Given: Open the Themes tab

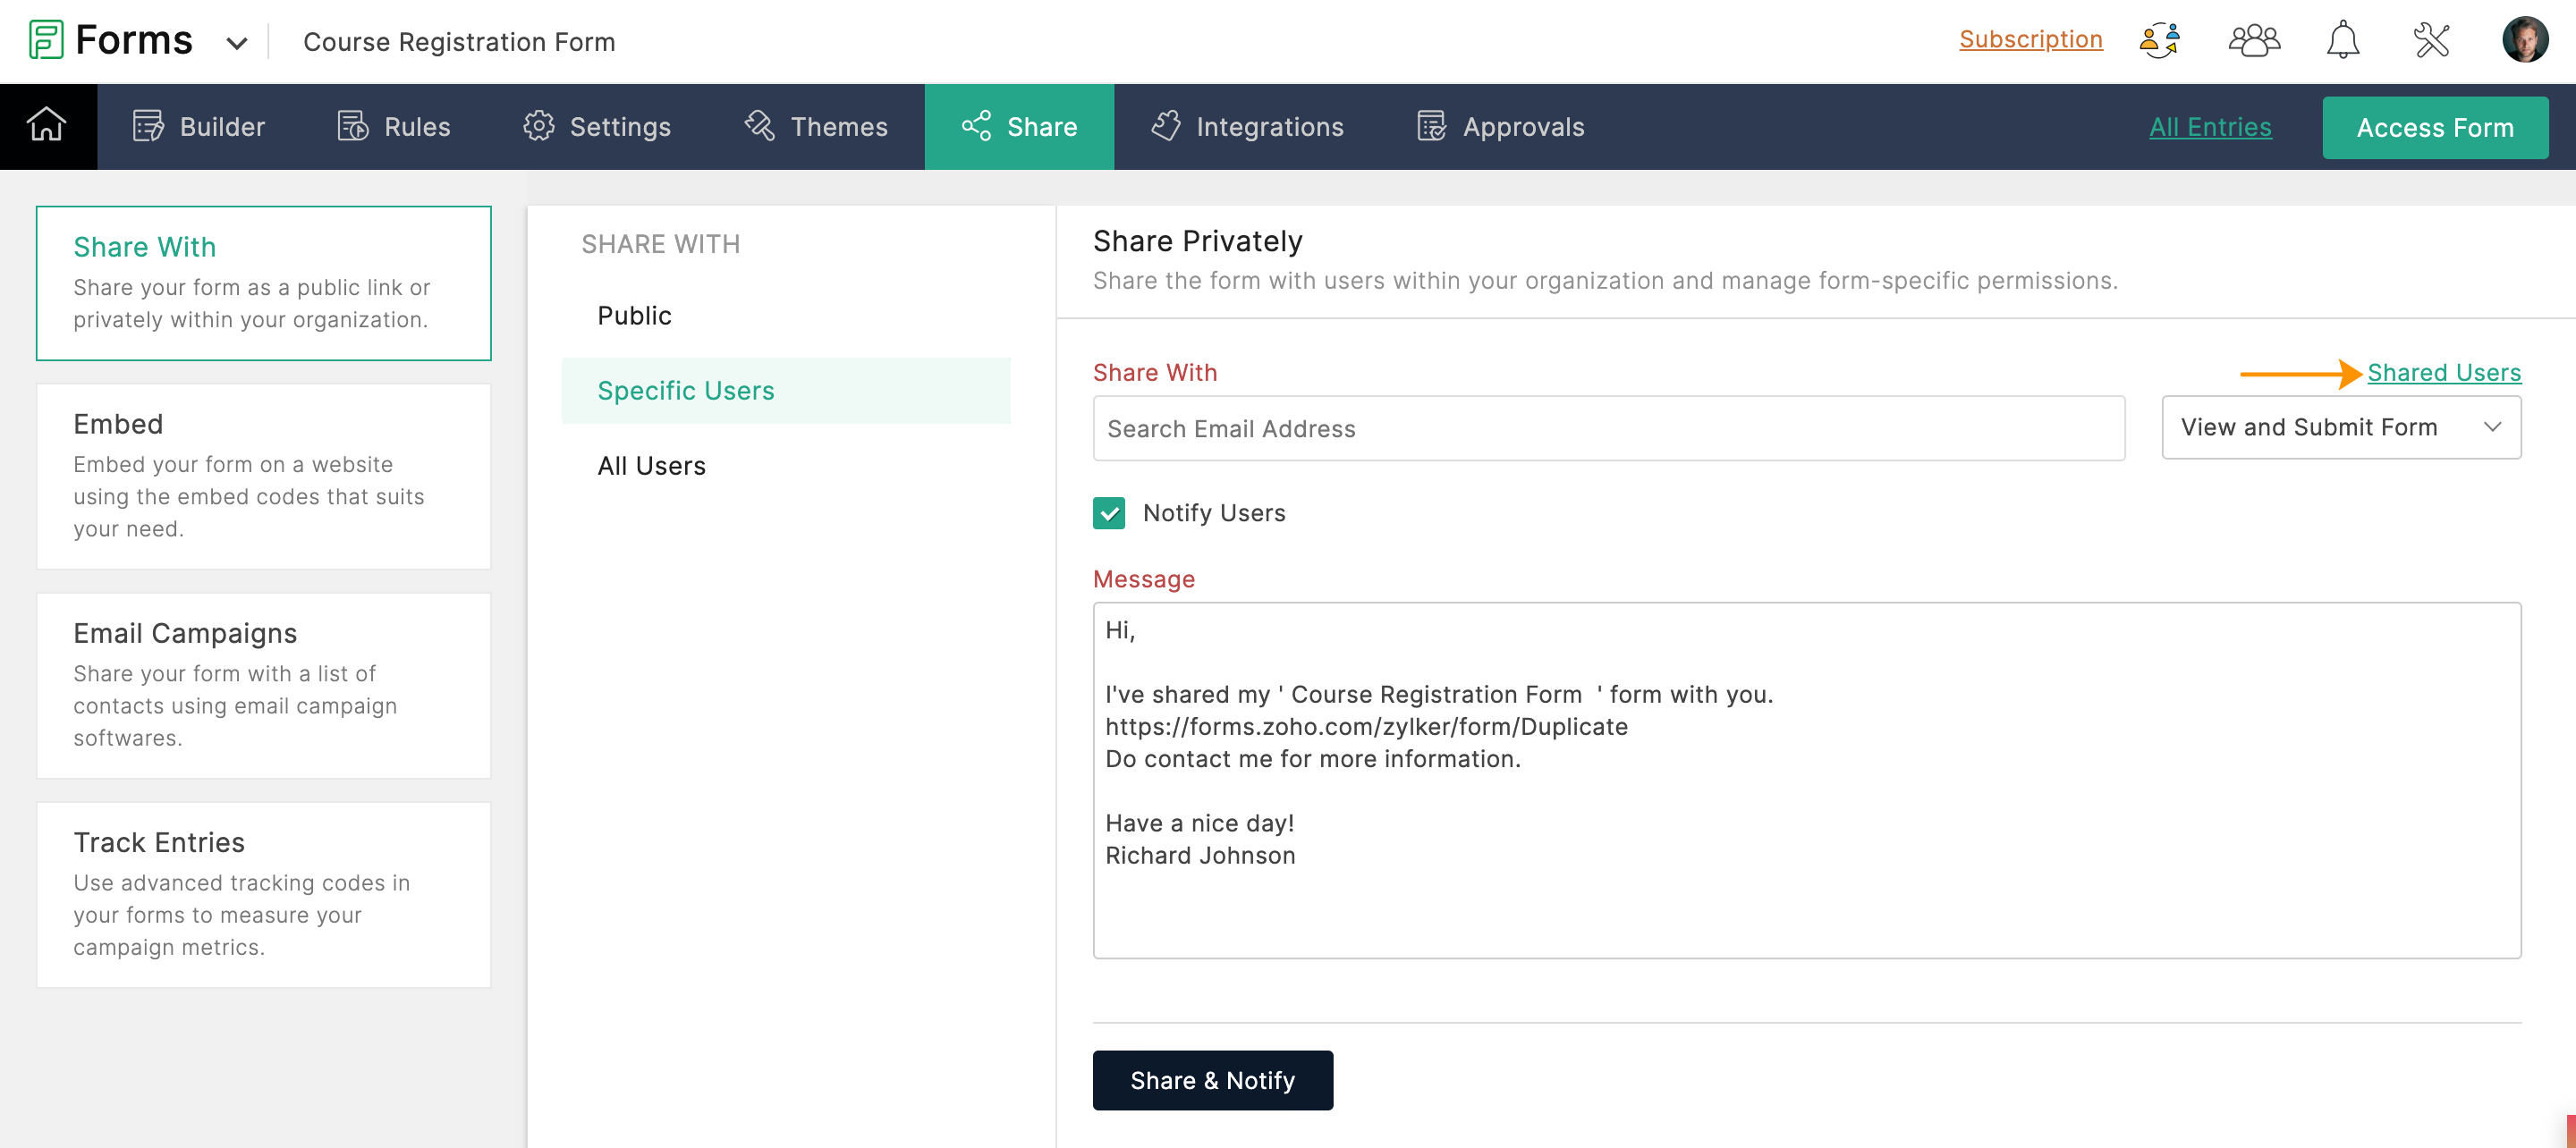Looking at the screenshot, I should pyautogui.click(x=816, y=127).
